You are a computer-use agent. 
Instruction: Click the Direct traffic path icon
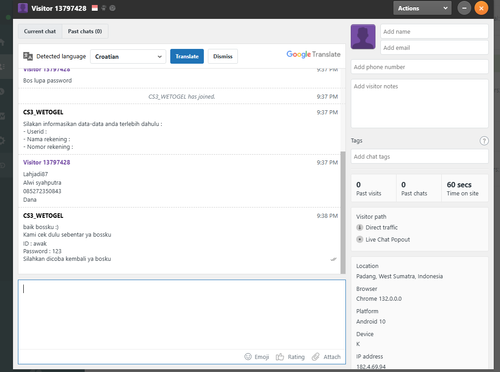click(359, 227)
